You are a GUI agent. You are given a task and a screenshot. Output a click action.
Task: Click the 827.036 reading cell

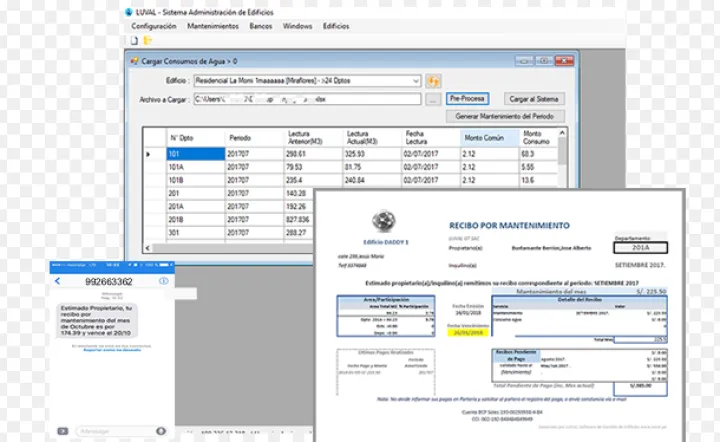click(x=299, y=220)
